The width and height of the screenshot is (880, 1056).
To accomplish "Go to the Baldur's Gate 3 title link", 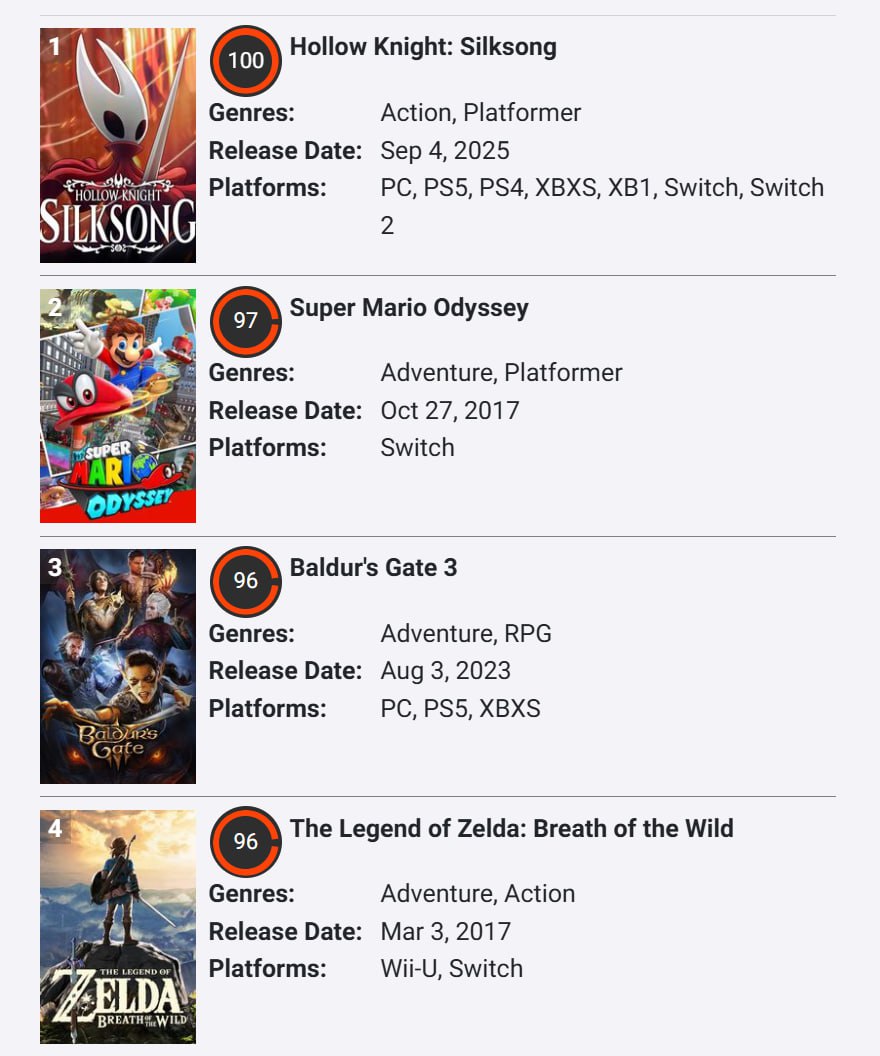I will pyautogui.click(x=373, y=567).
